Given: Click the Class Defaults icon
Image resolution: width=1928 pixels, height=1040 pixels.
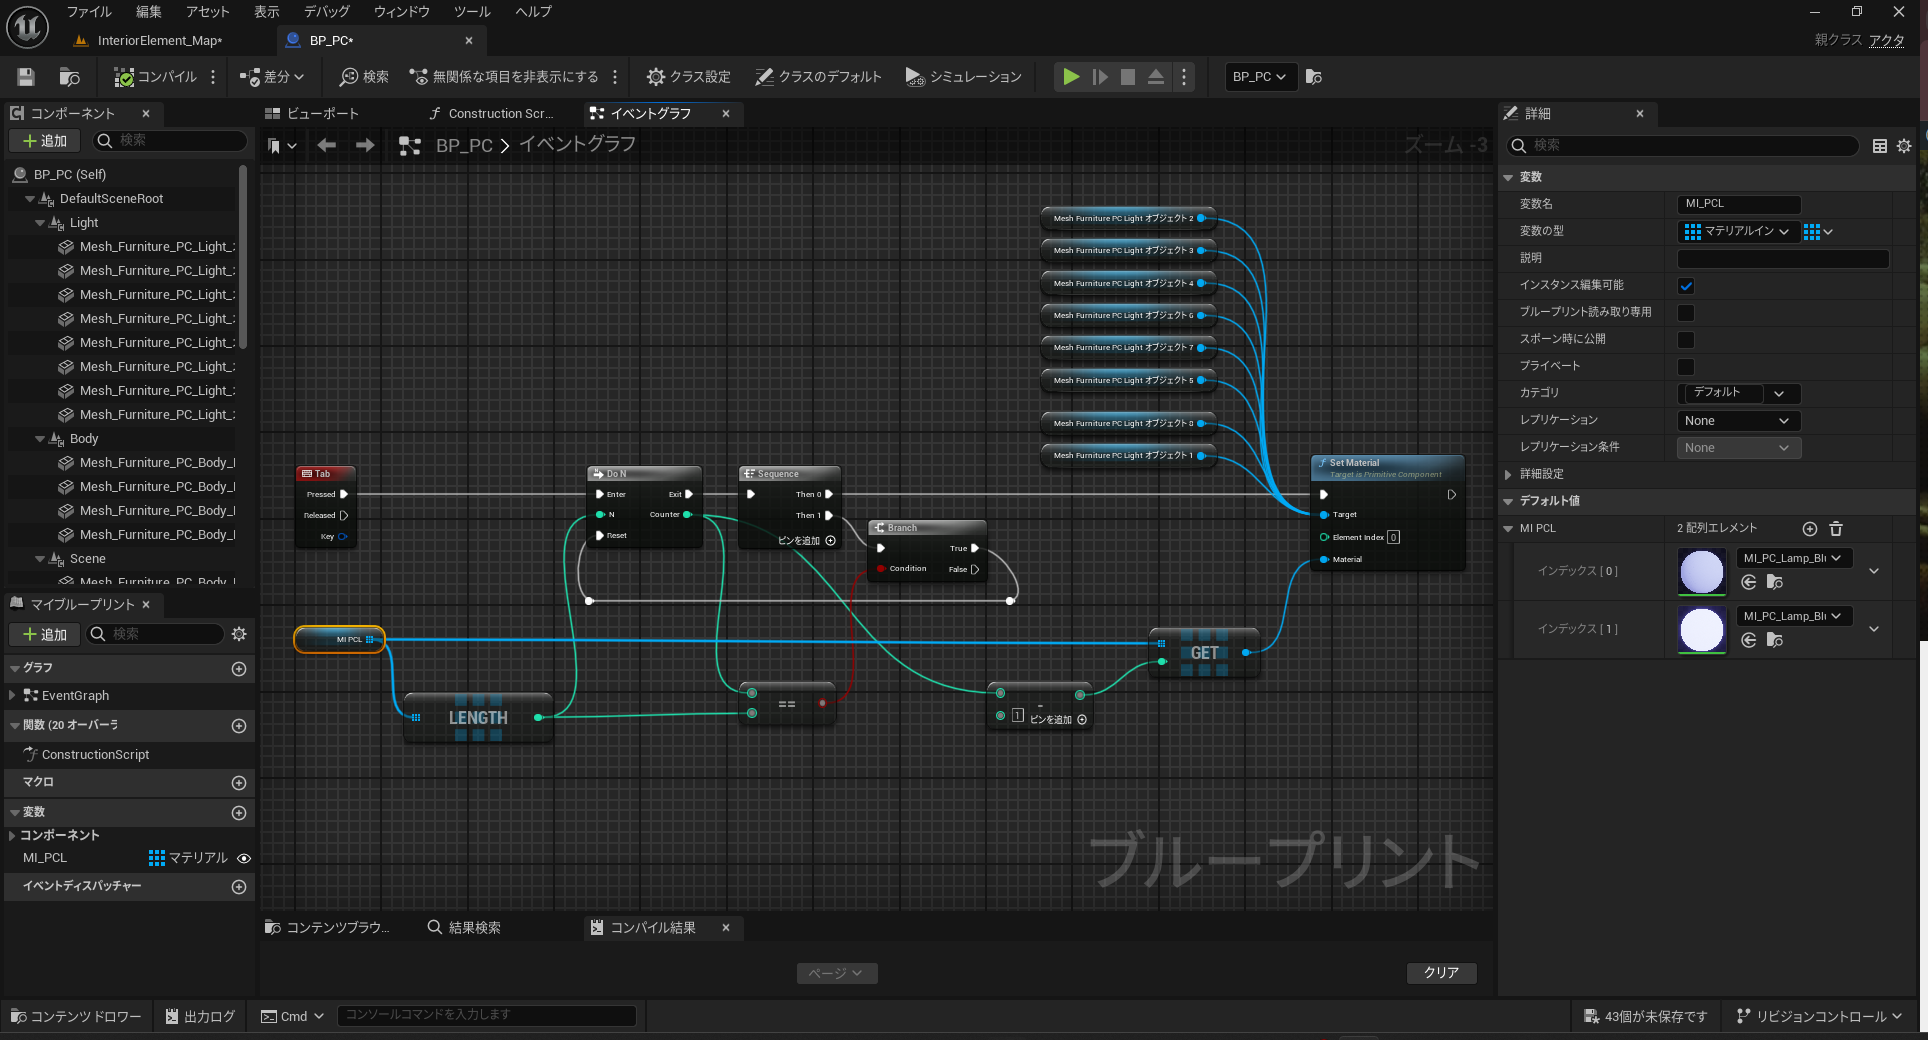Looking at the screenshot, I should pos(764,77).
